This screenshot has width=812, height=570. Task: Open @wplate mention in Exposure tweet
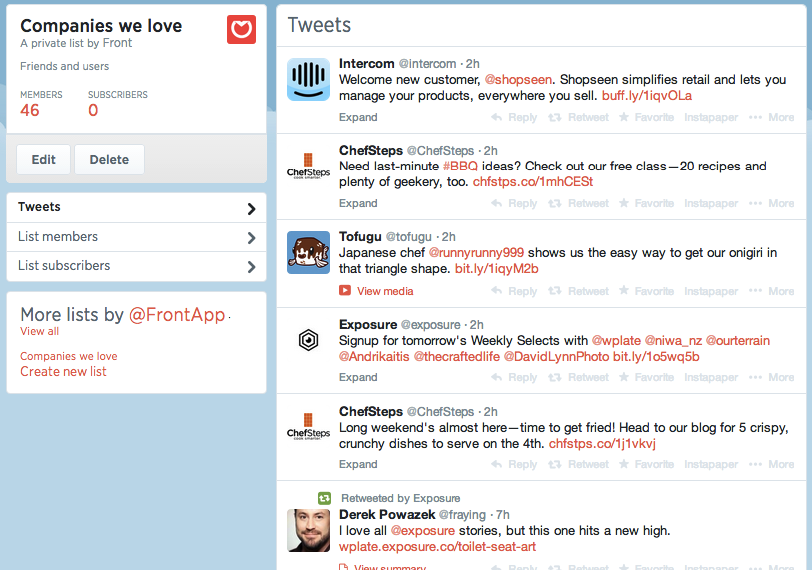click(616, 341)
